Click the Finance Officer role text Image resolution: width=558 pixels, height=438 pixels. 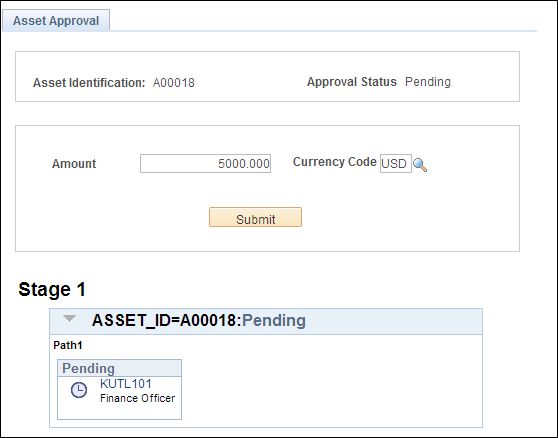pos(137,398)
